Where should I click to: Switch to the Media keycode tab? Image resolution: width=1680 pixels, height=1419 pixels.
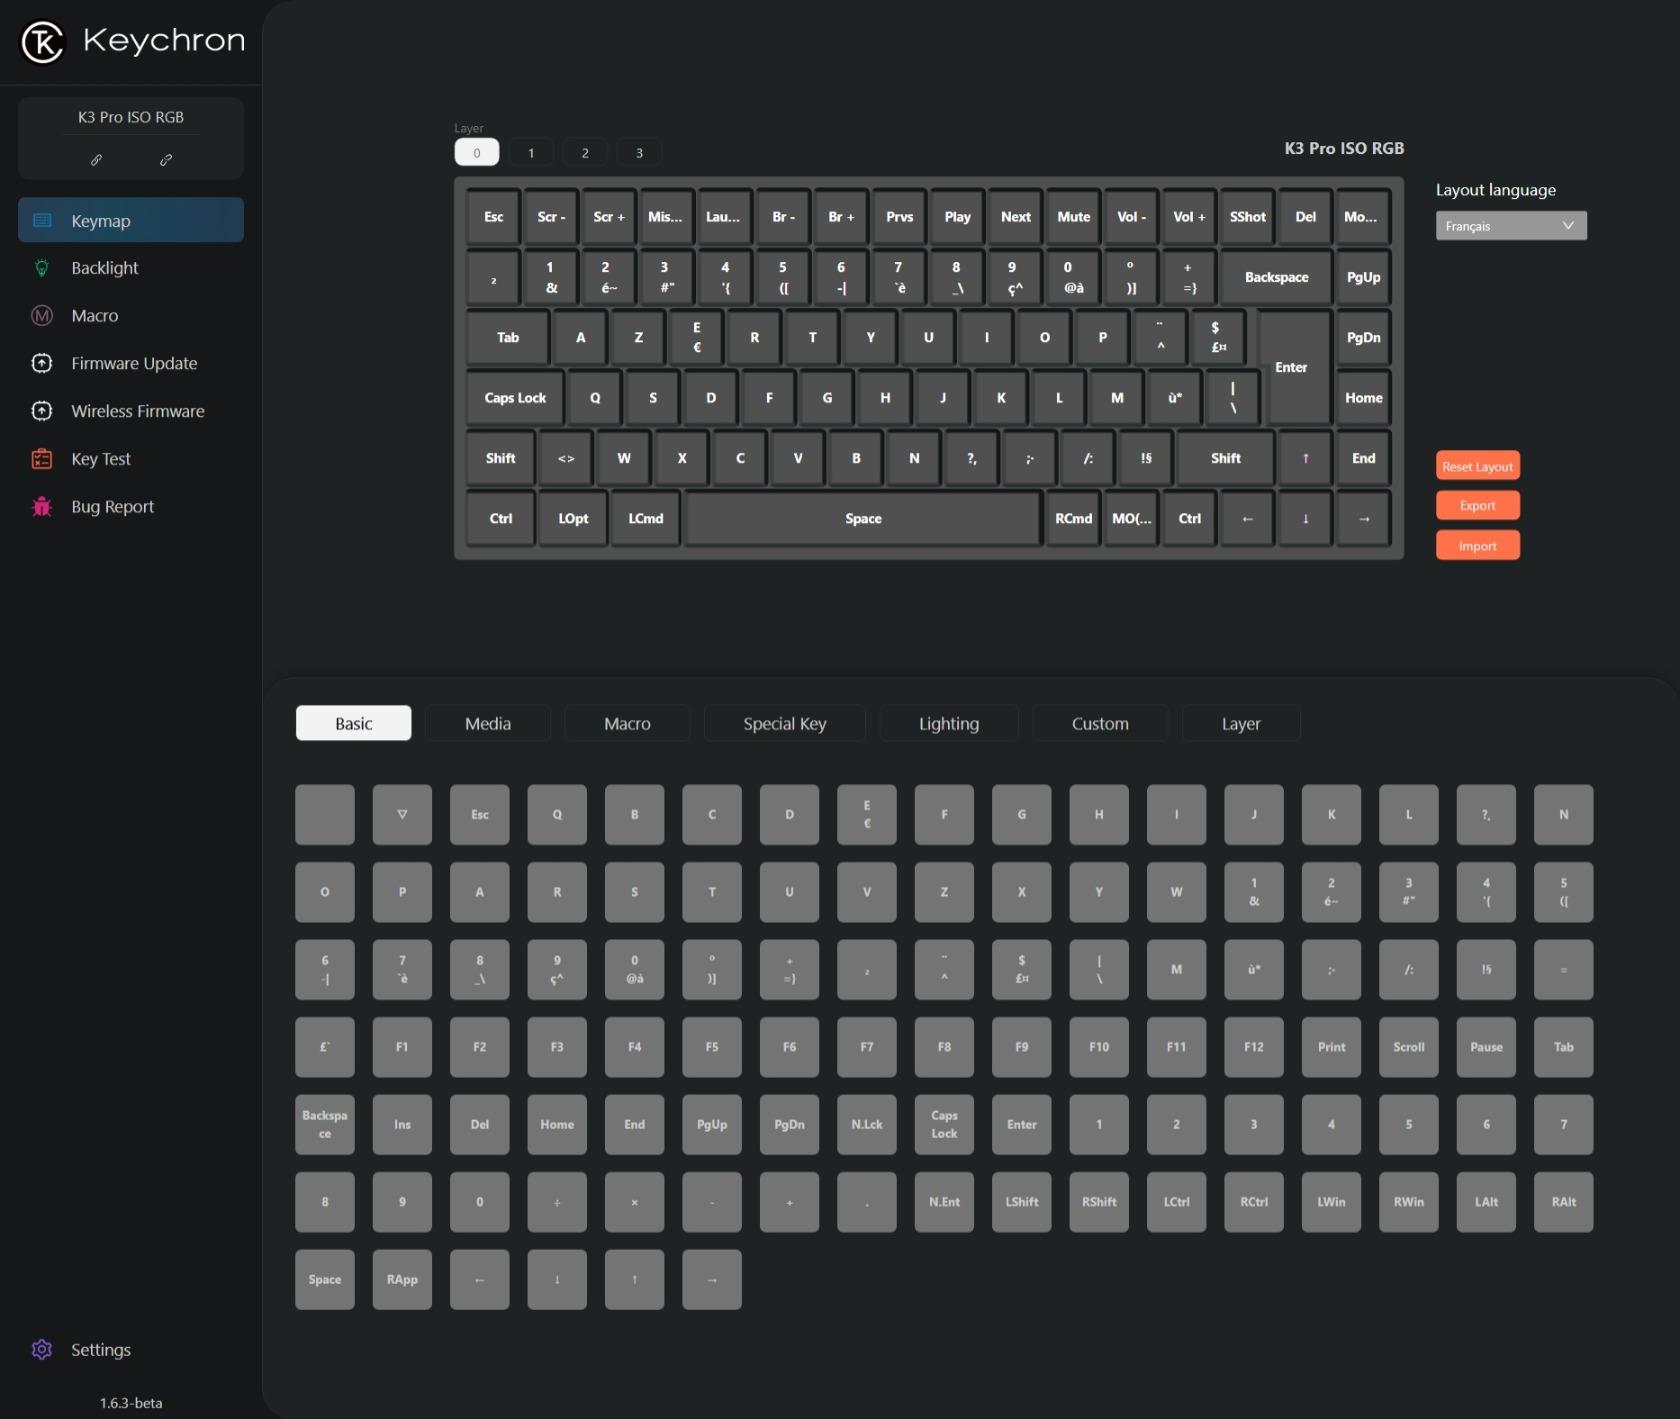pos(487,723)
